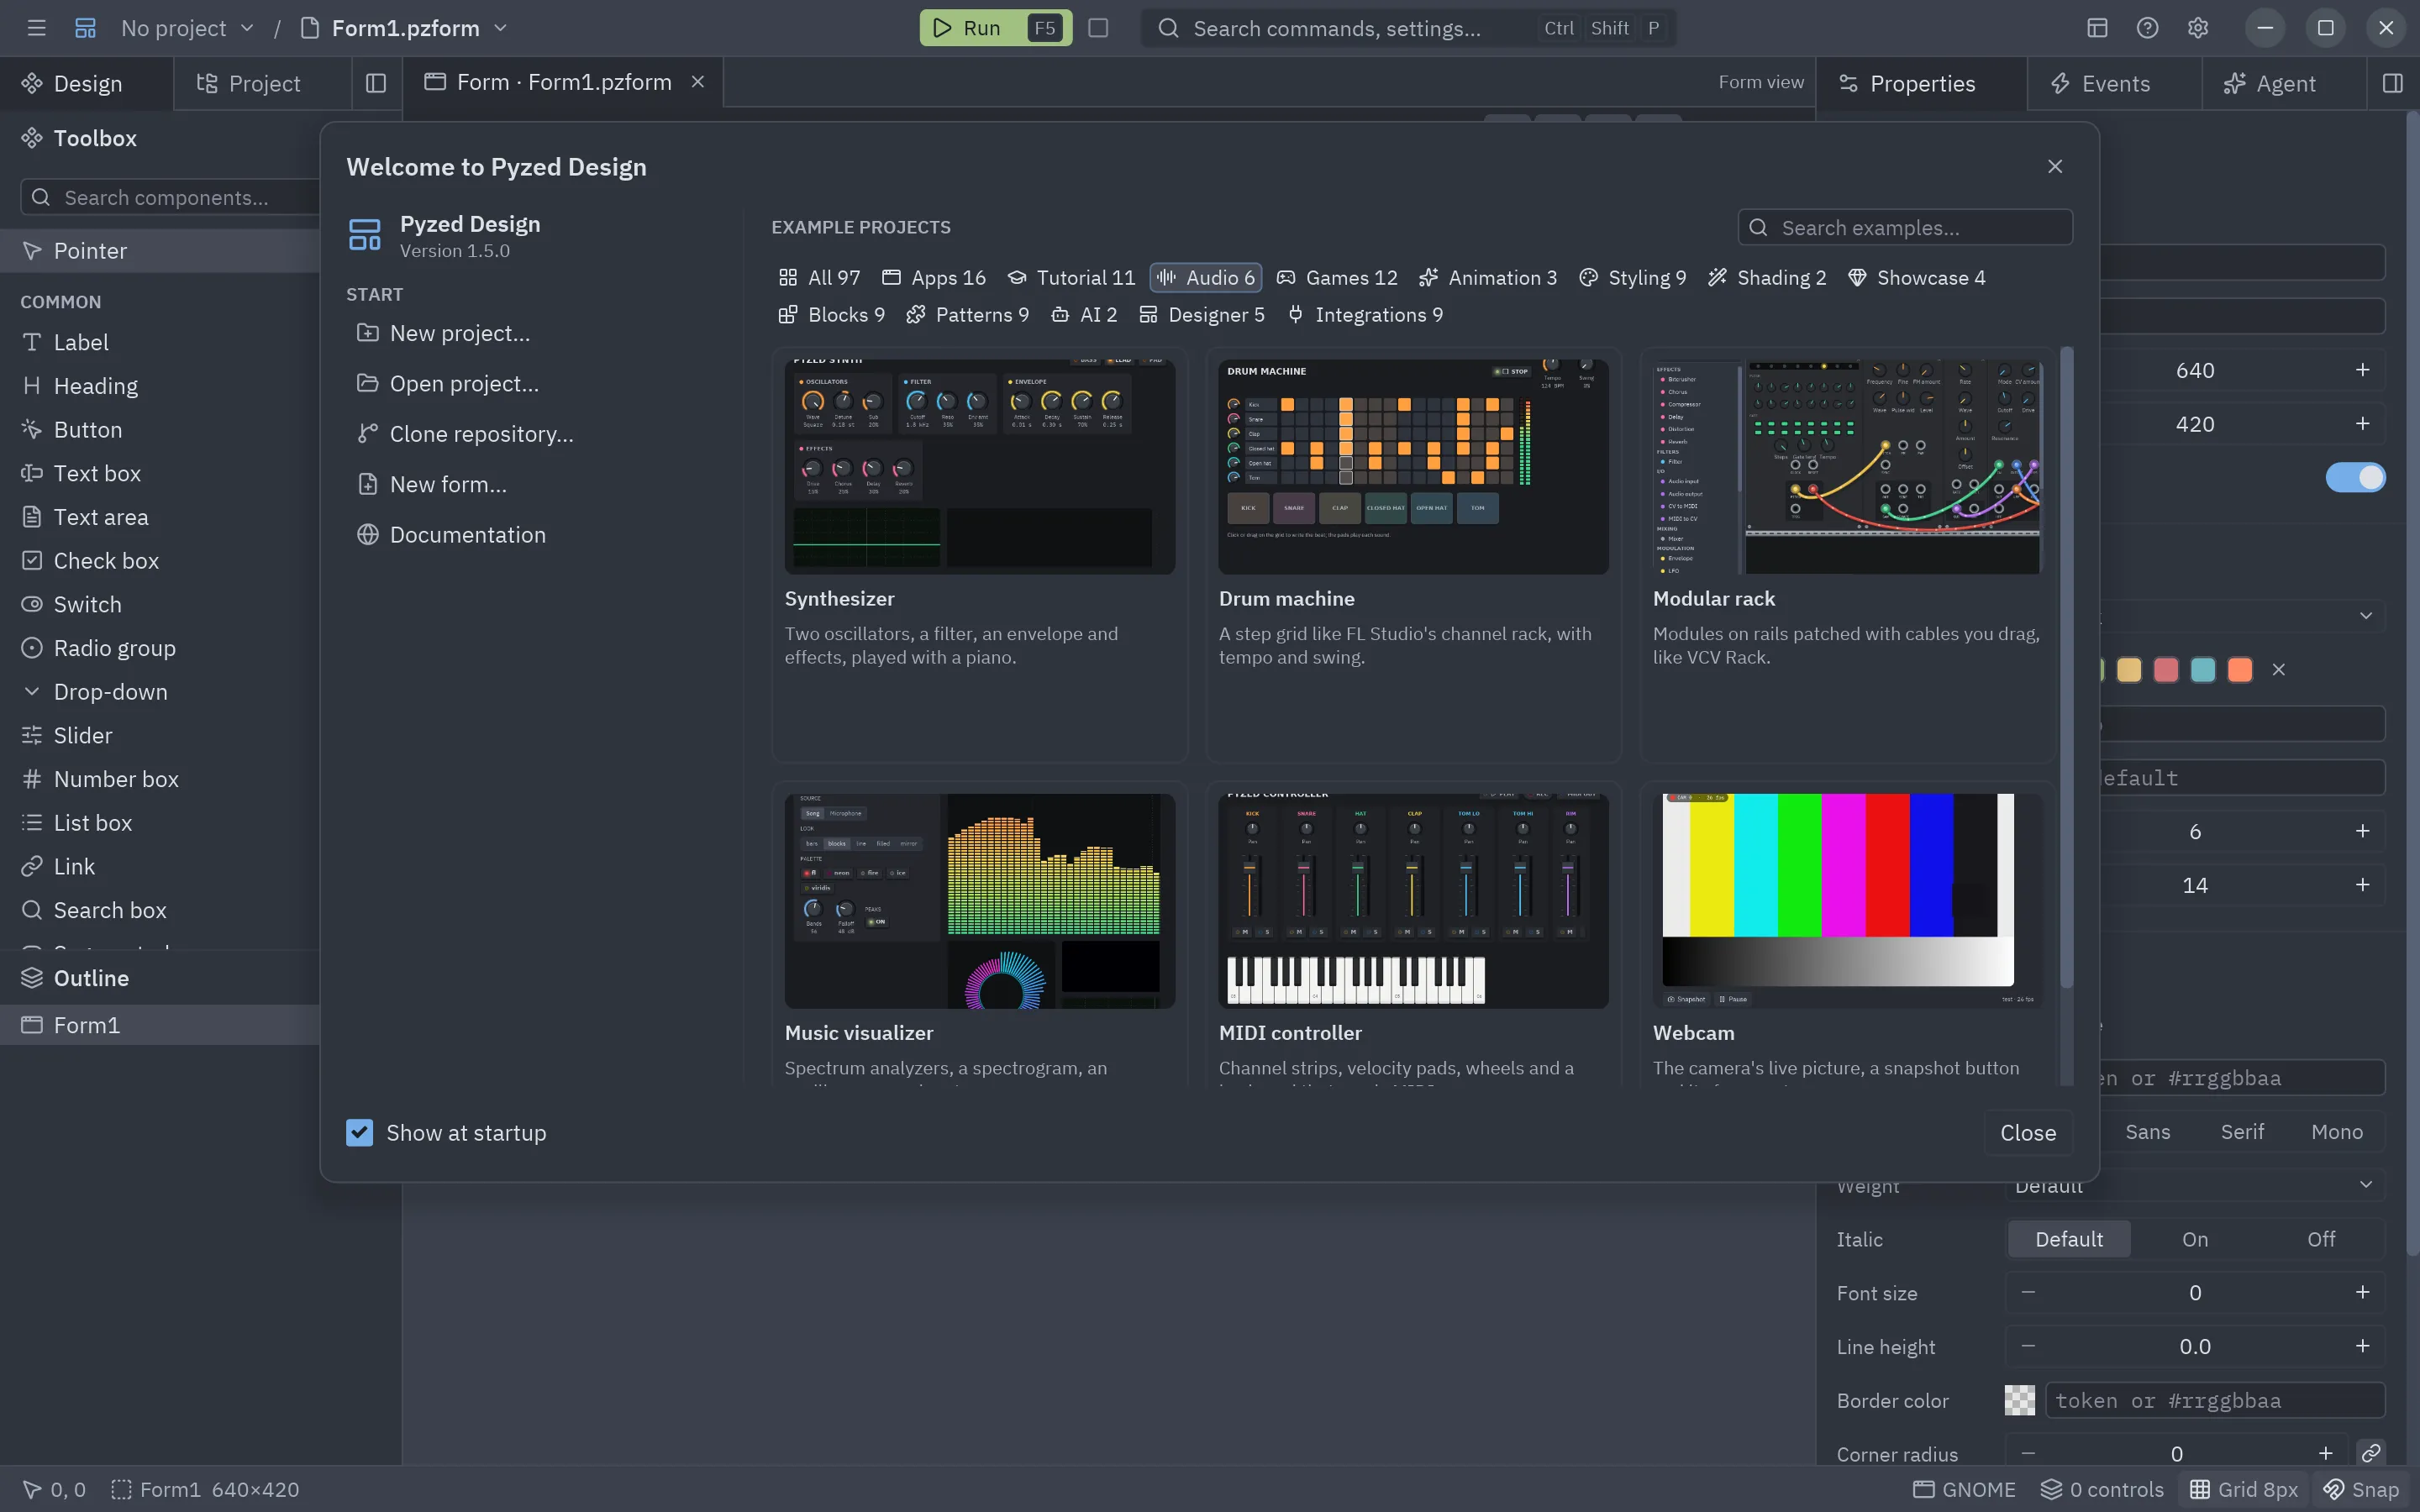The width and height of the screenshot is (2420, 1512).
Task: Open the layout panels icon in title bar
Action: coord(2097,28)
